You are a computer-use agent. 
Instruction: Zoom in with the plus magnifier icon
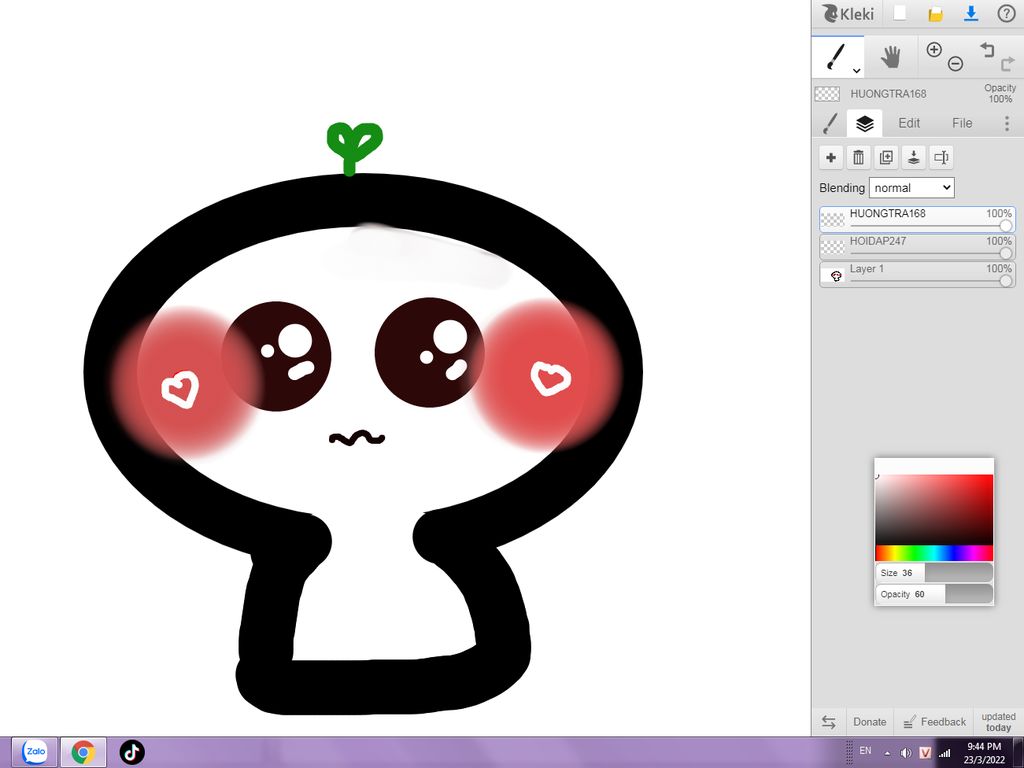coord(934,50)
